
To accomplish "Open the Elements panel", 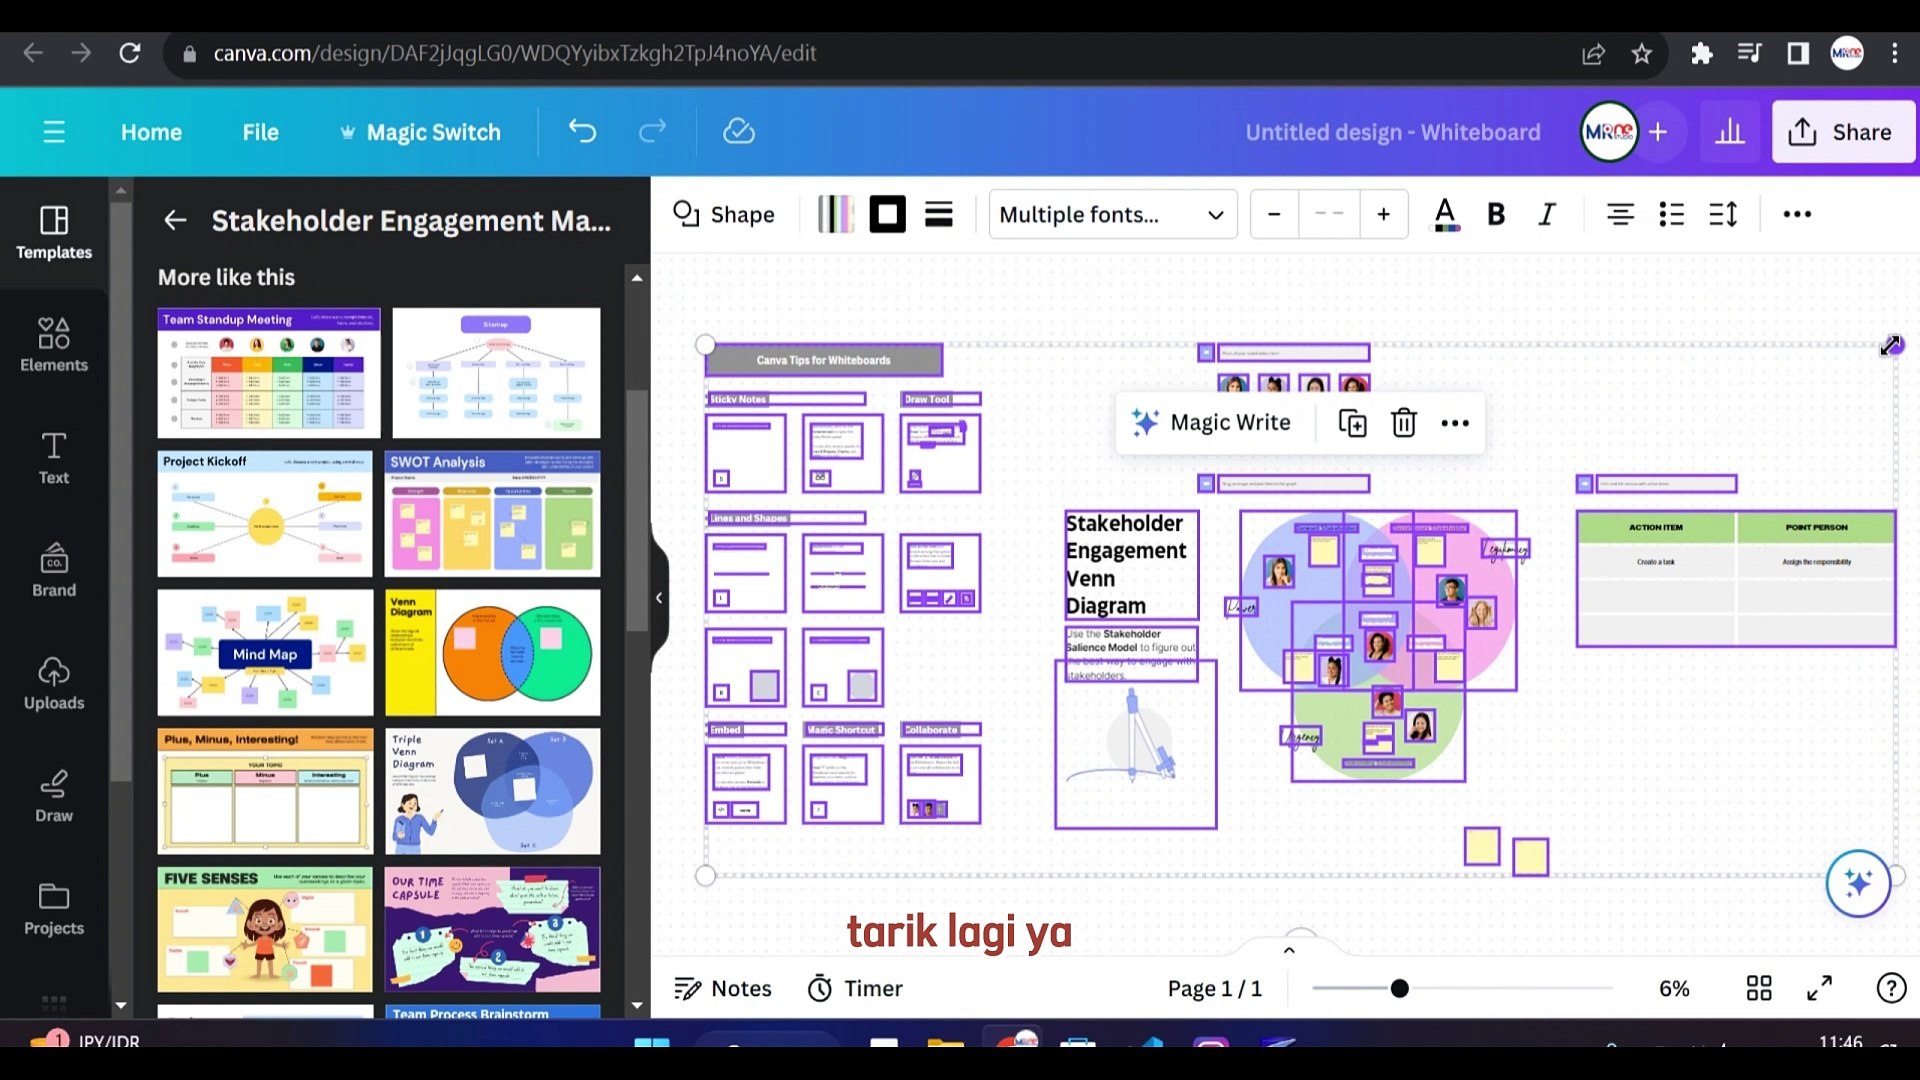I will (x=53, y=345).
